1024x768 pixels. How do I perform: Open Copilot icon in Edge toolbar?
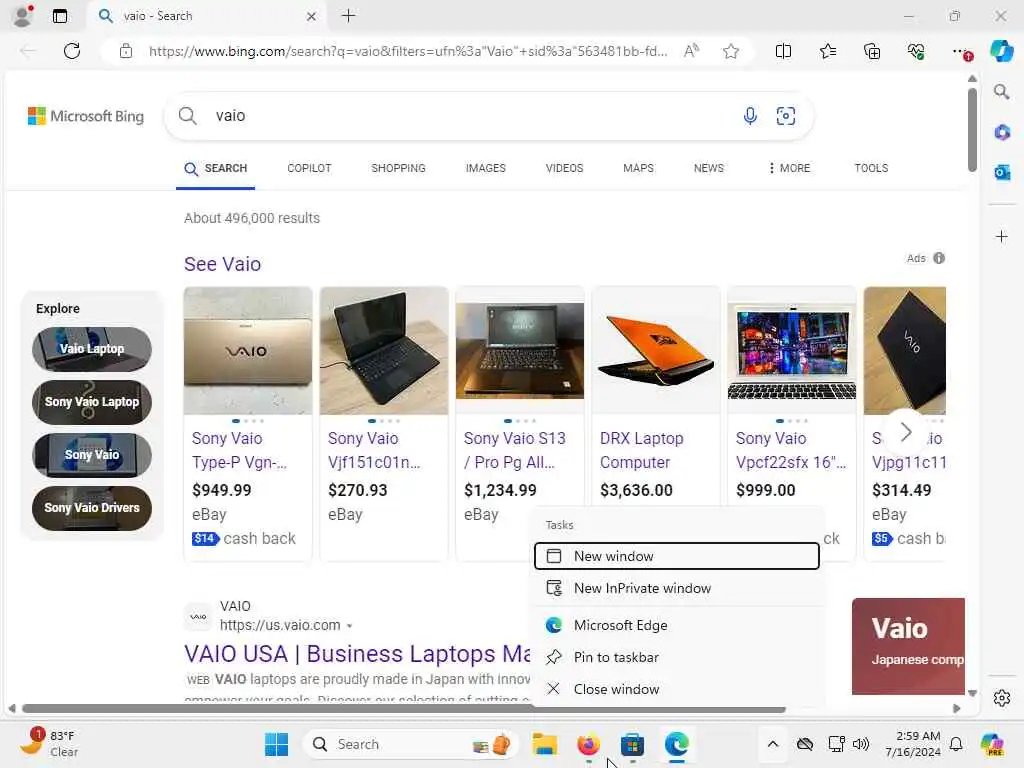1001,51
